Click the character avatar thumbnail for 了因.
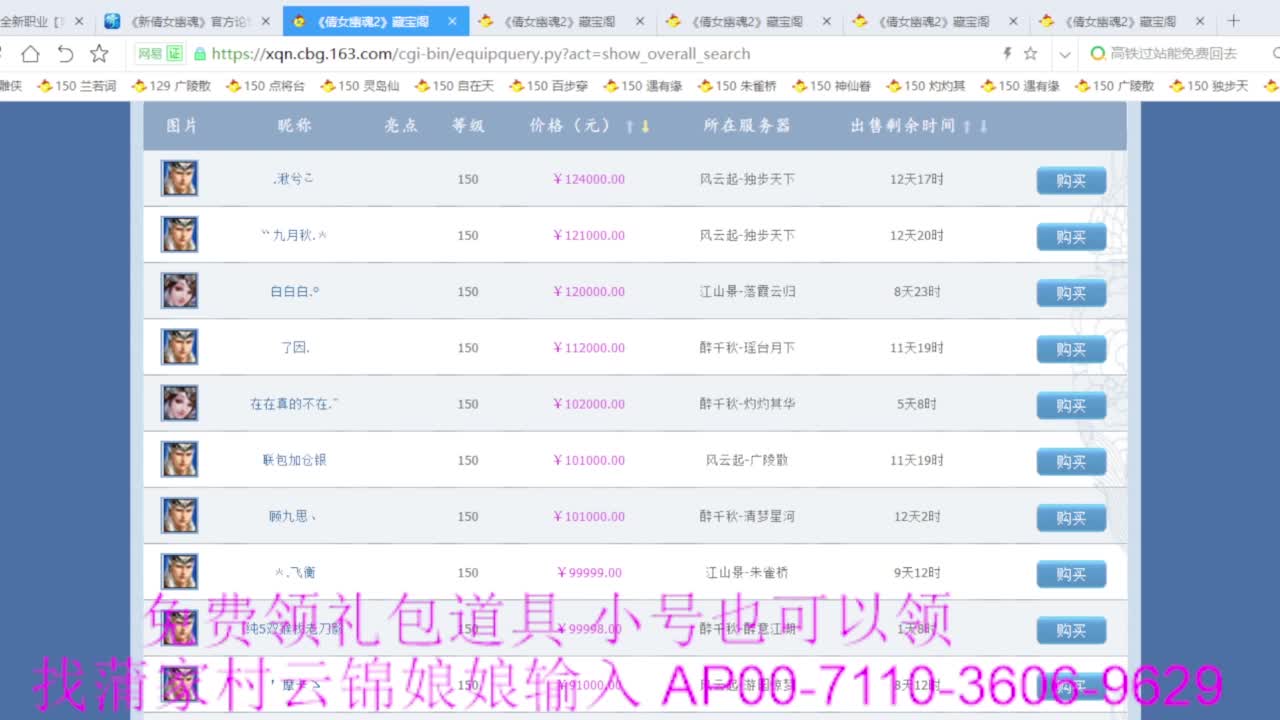This screenshot has height=720, width=1280. pyautogui.click(x=179, y=346)
